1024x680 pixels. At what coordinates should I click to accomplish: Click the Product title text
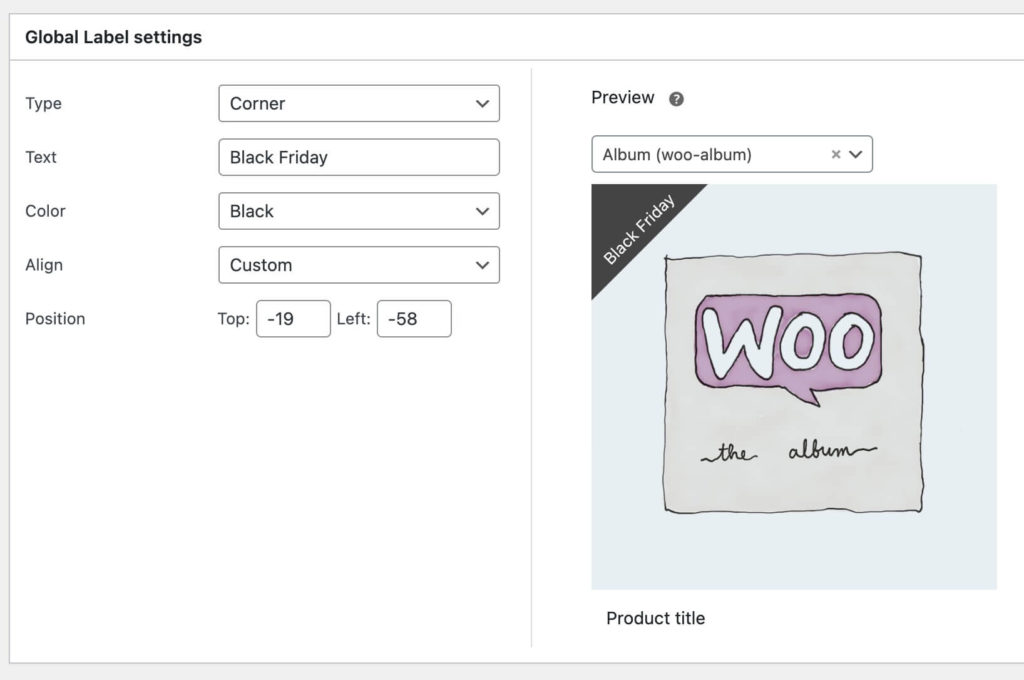(656, 618)
